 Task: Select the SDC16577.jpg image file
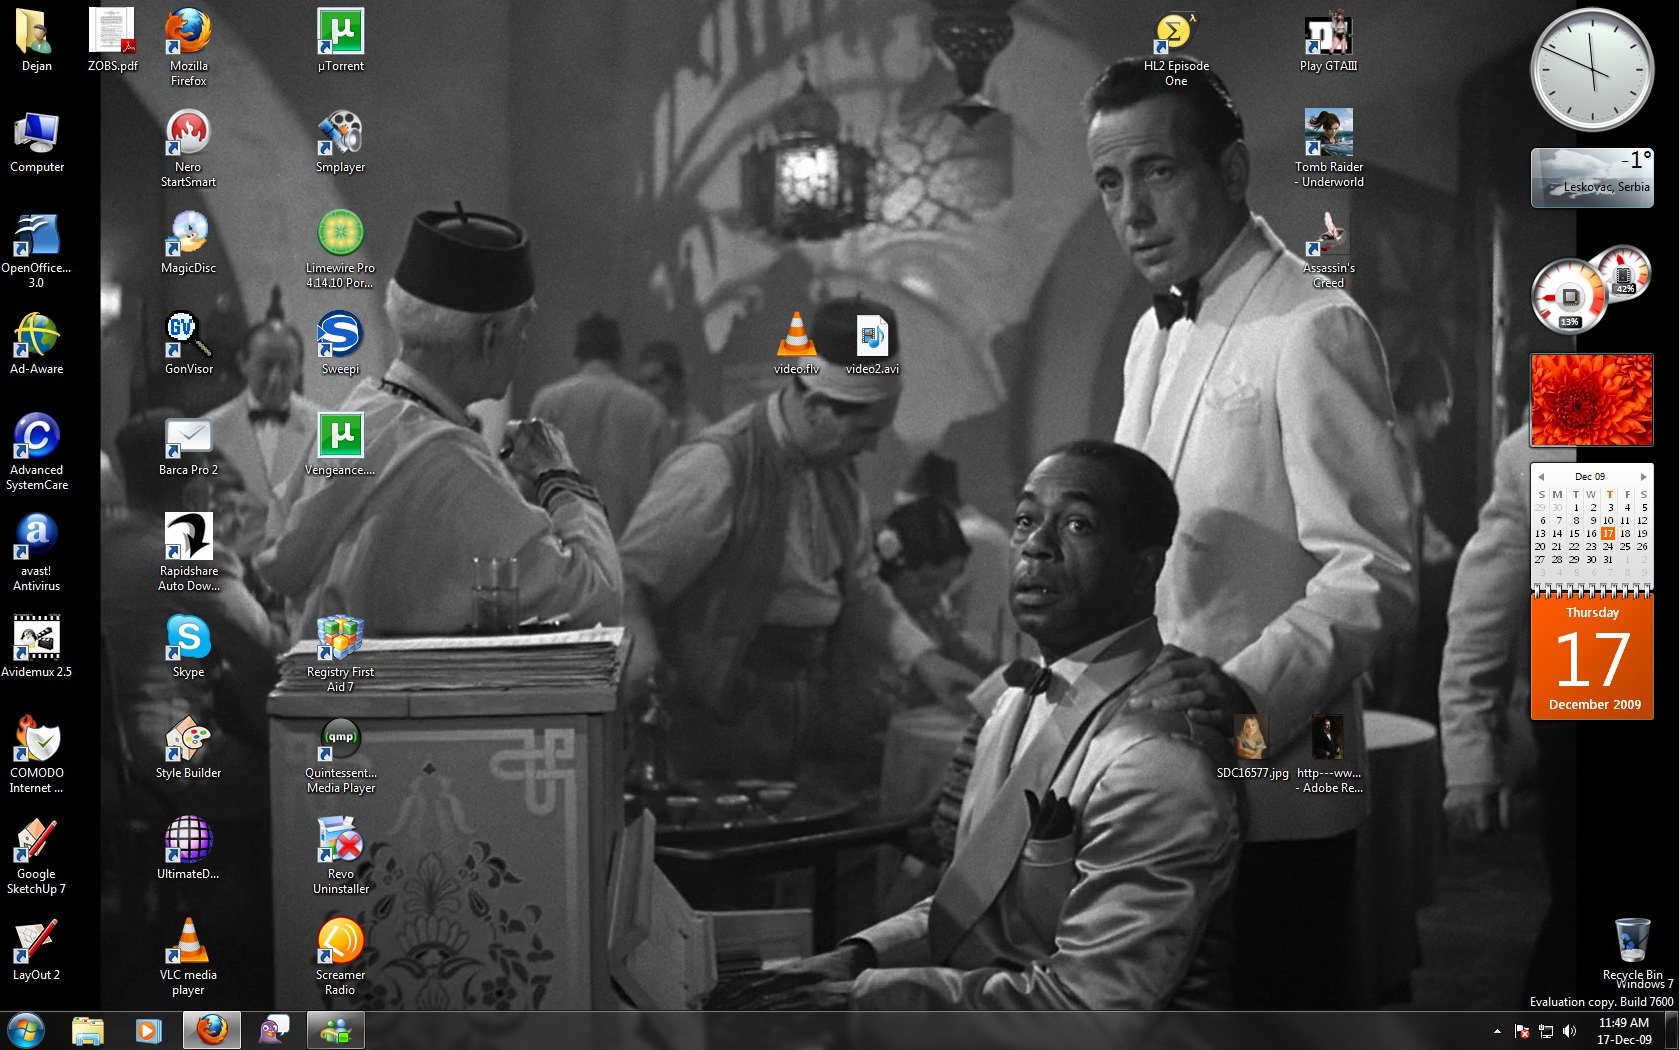click(1252, 747)
